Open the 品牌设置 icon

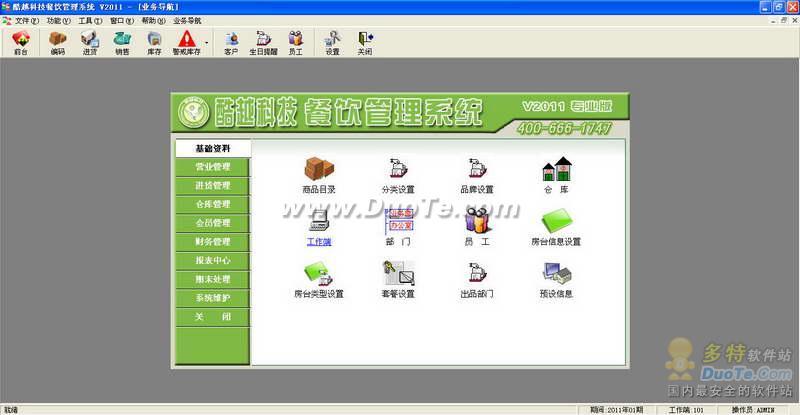click(x=477, y=168)
